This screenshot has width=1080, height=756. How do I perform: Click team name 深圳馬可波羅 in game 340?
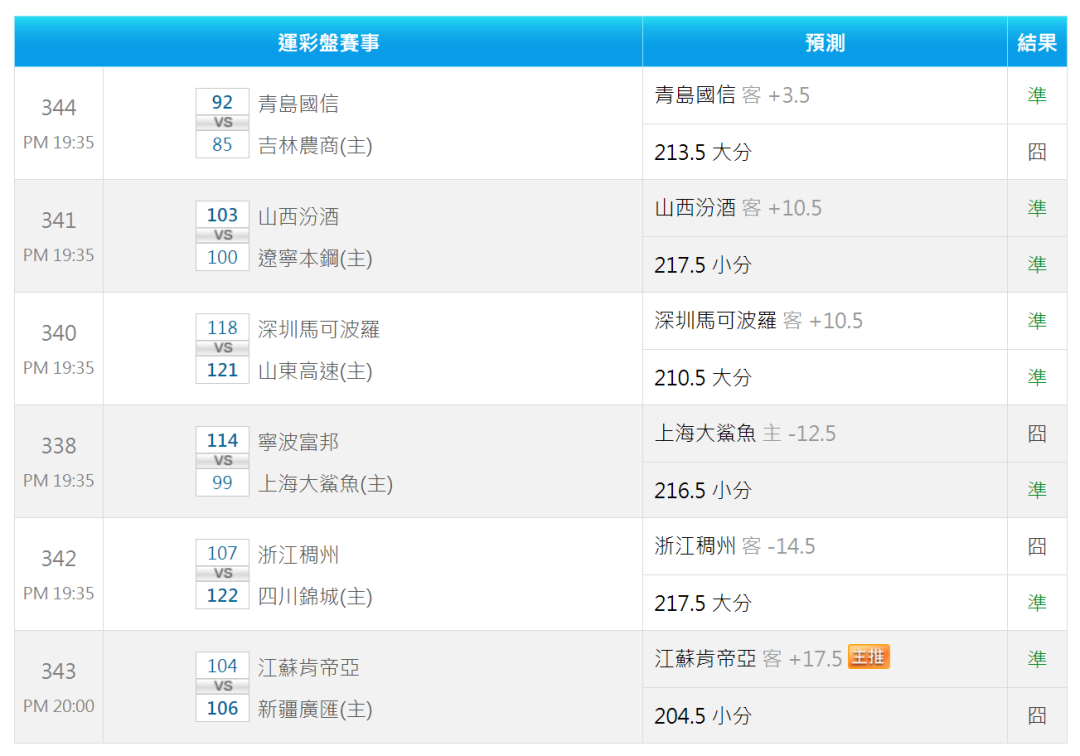[x=319, y=329]
